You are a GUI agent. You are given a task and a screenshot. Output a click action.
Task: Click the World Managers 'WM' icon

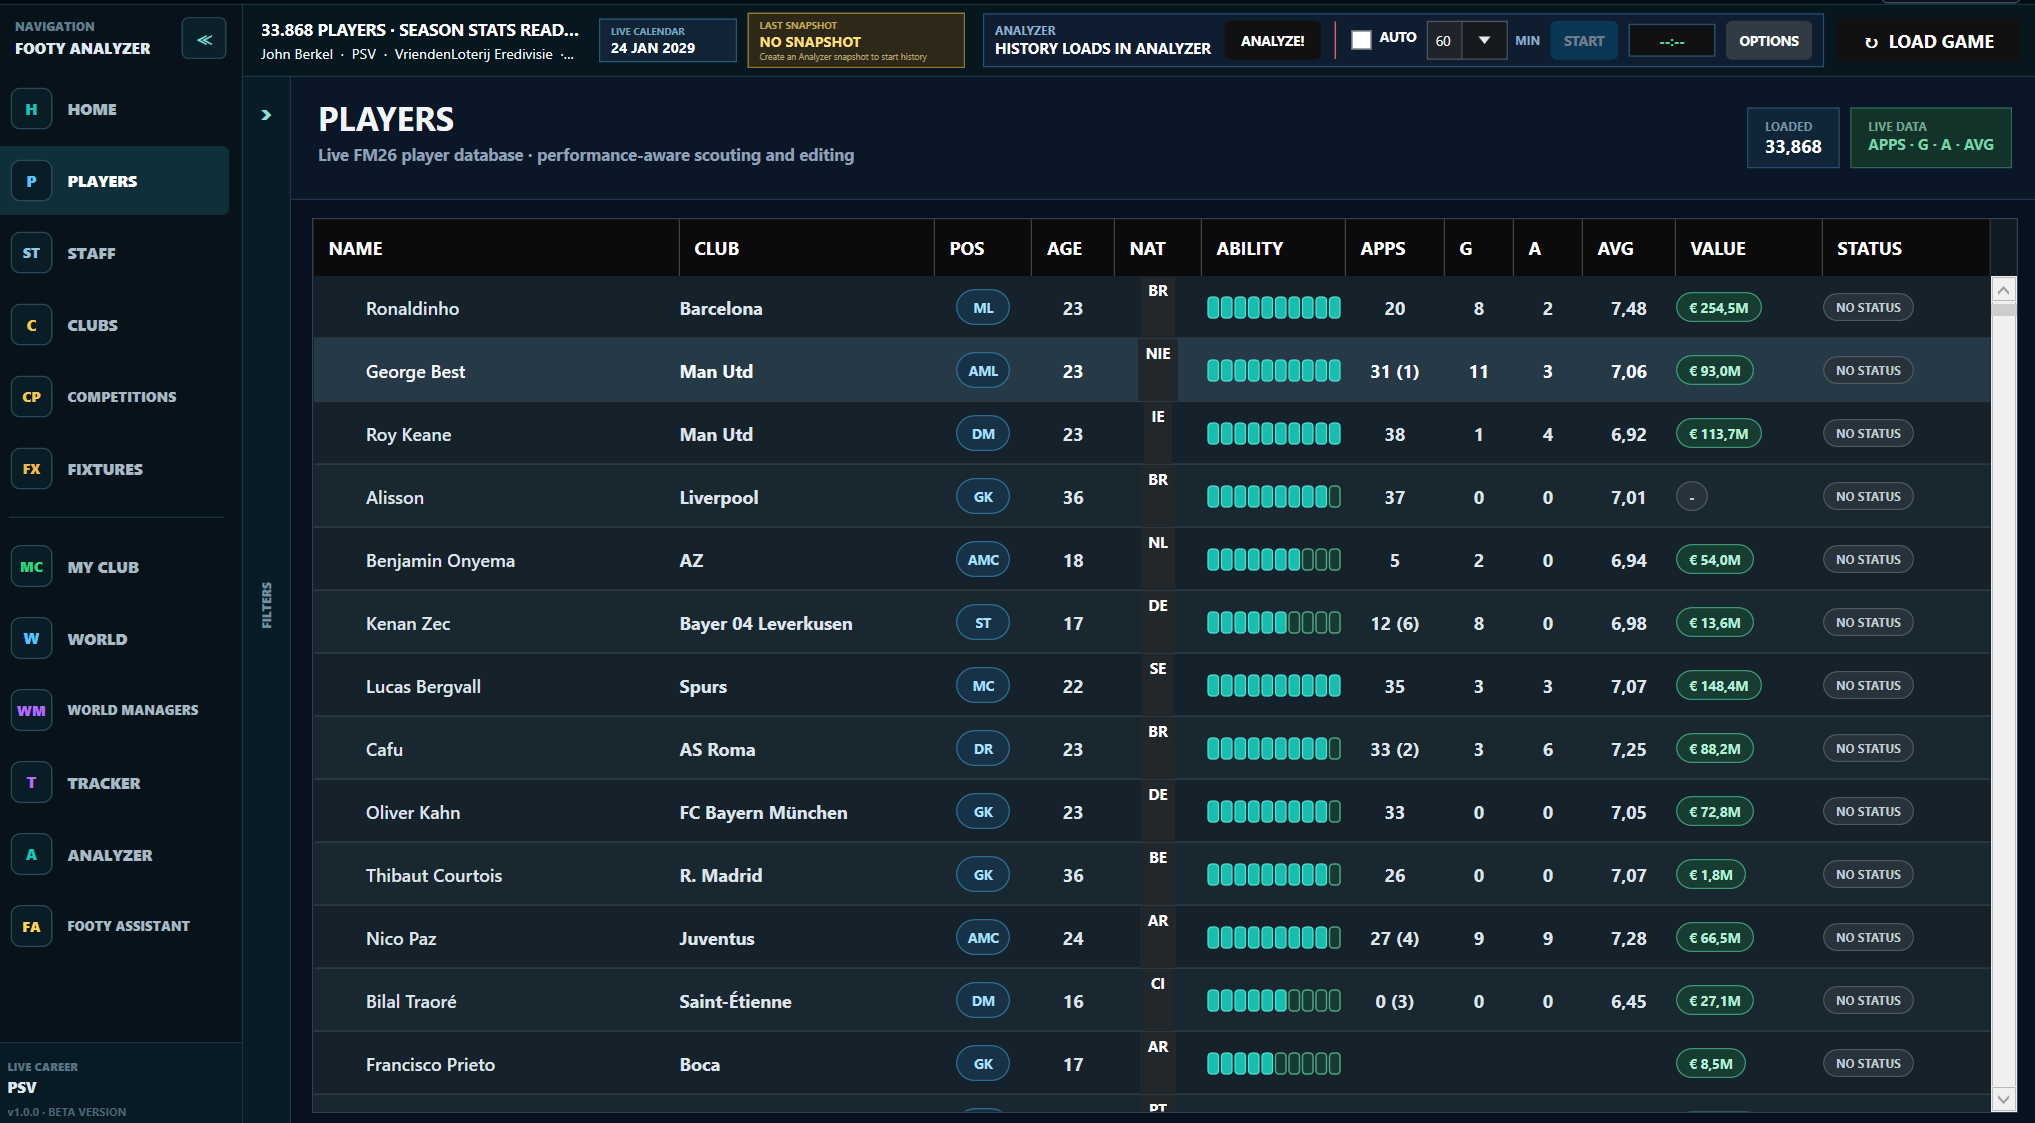(x=31, y=711)
